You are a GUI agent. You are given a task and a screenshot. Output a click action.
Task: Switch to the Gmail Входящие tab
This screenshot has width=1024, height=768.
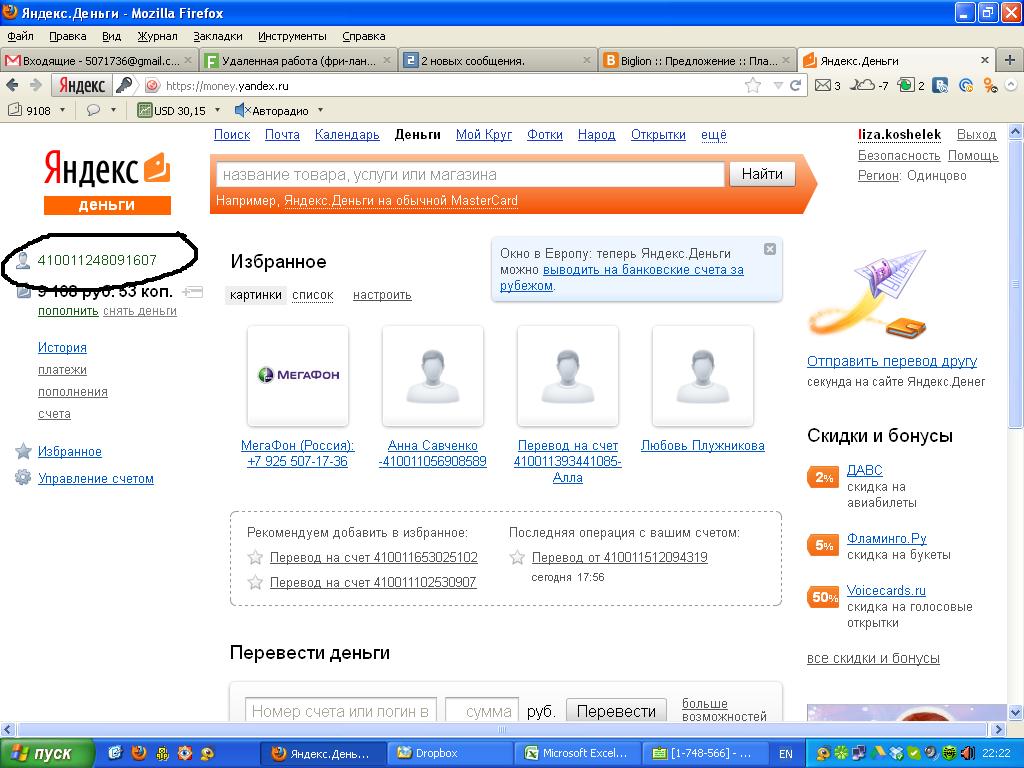coord(99,61)
